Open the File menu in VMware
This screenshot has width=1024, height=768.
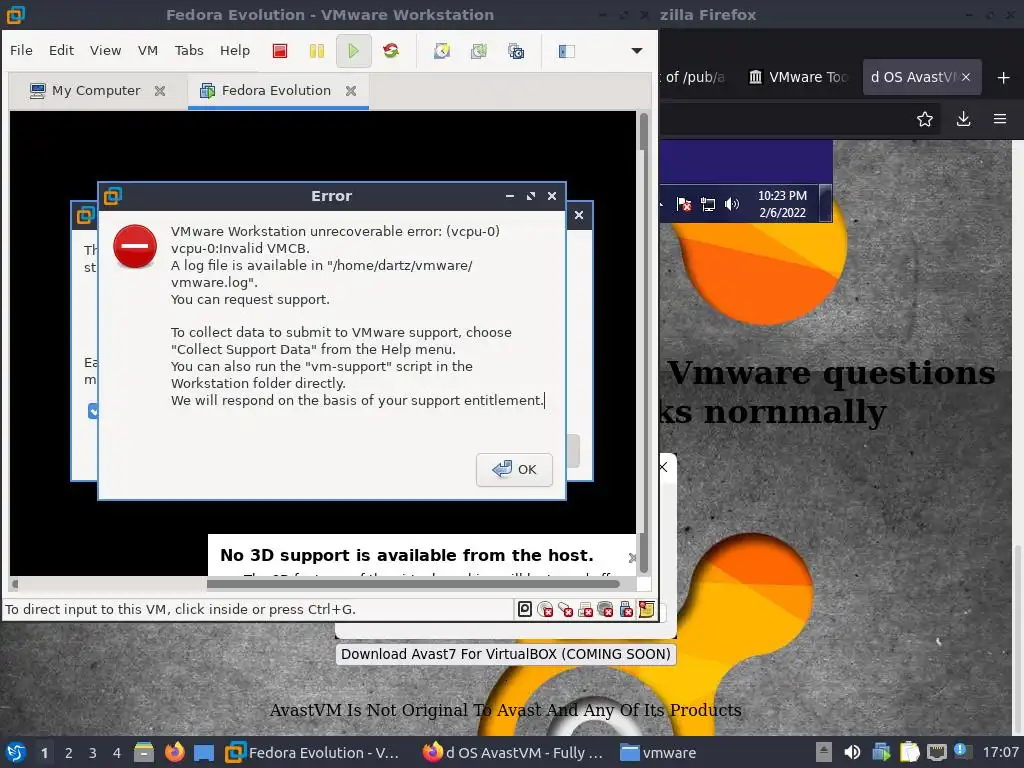pyautogui.click(x=21, y=50)
